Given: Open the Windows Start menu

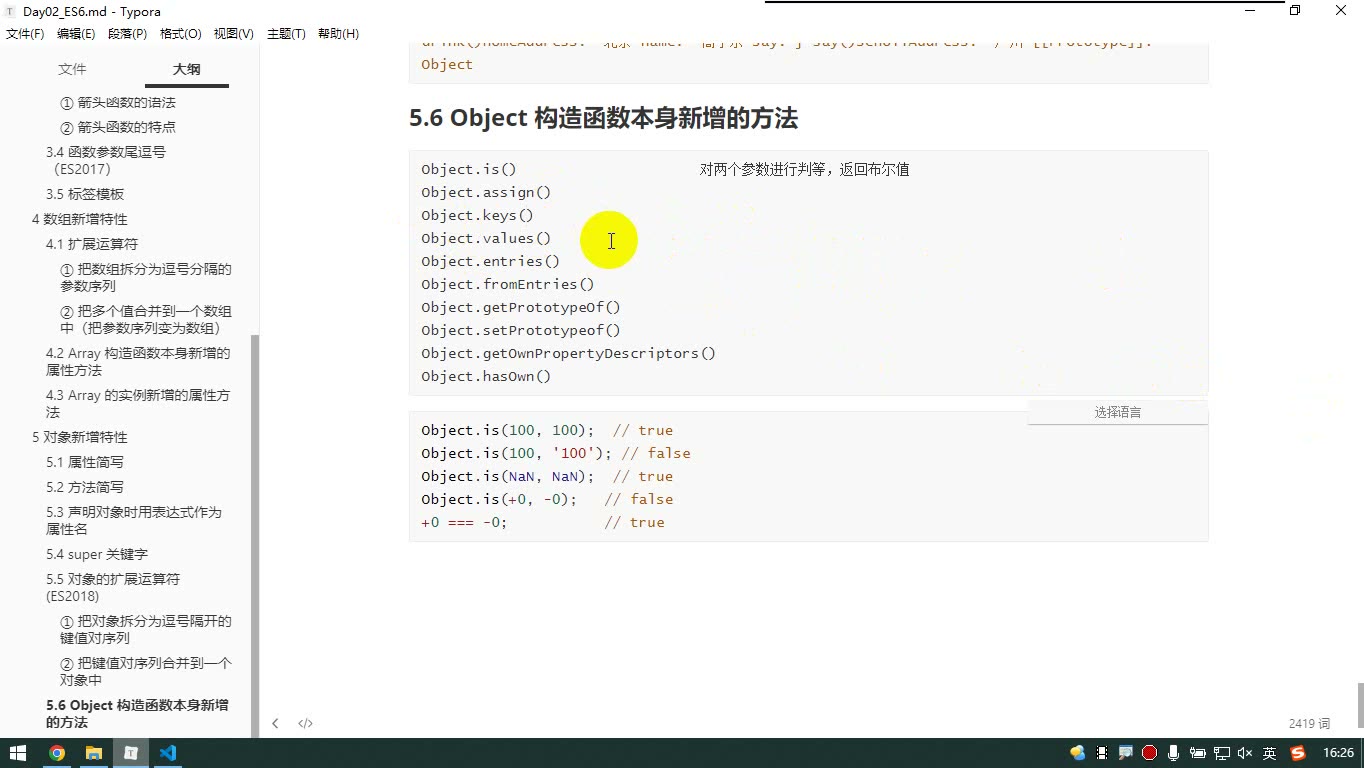Looking at the screenshot, I should pos(18,753).
